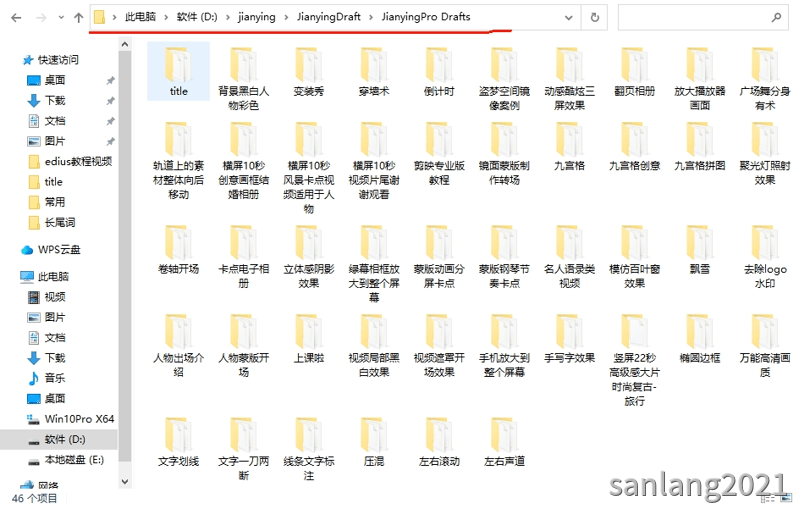Select the 模仿百叶窗效果 folder

click(634, 256)
